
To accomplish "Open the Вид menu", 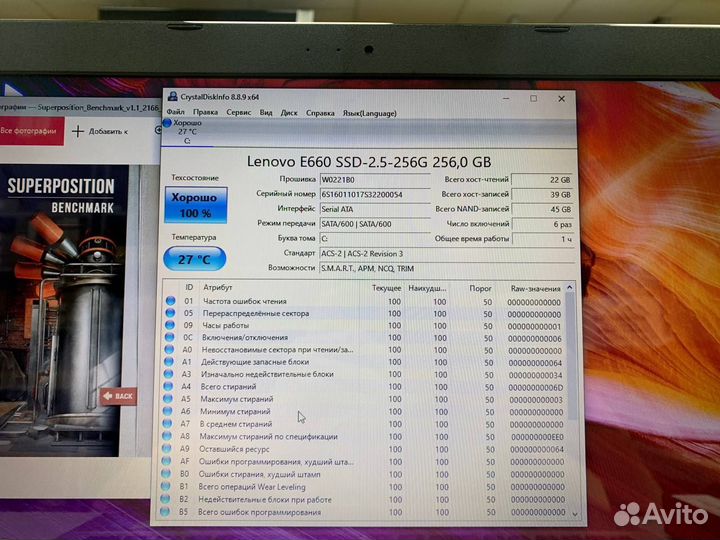I will click(266, 112).
